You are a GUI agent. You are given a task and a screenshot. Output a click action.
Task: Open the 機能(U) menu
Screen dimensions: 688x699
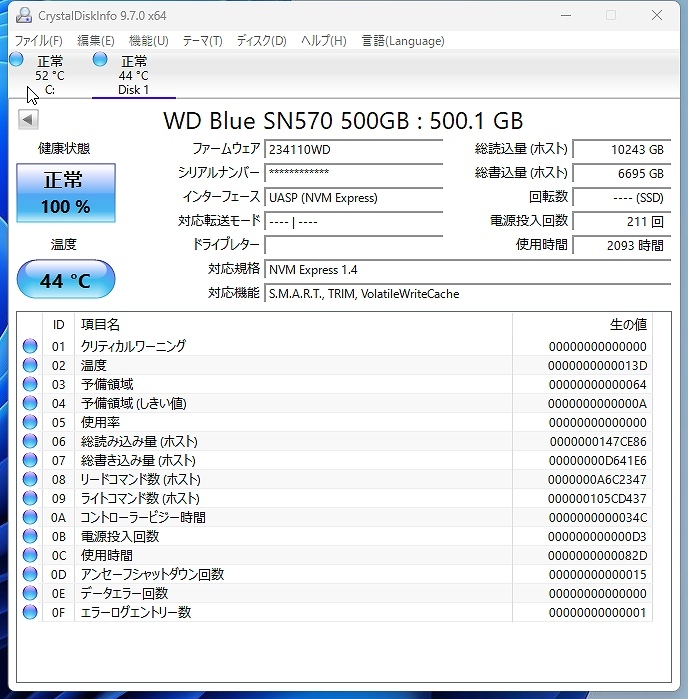coord(148,41)
